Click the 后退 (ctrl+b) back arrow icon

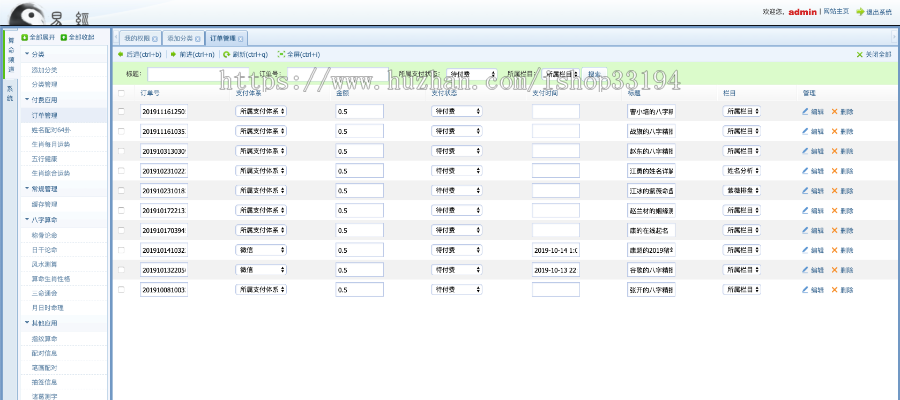(x=121, y=55)
